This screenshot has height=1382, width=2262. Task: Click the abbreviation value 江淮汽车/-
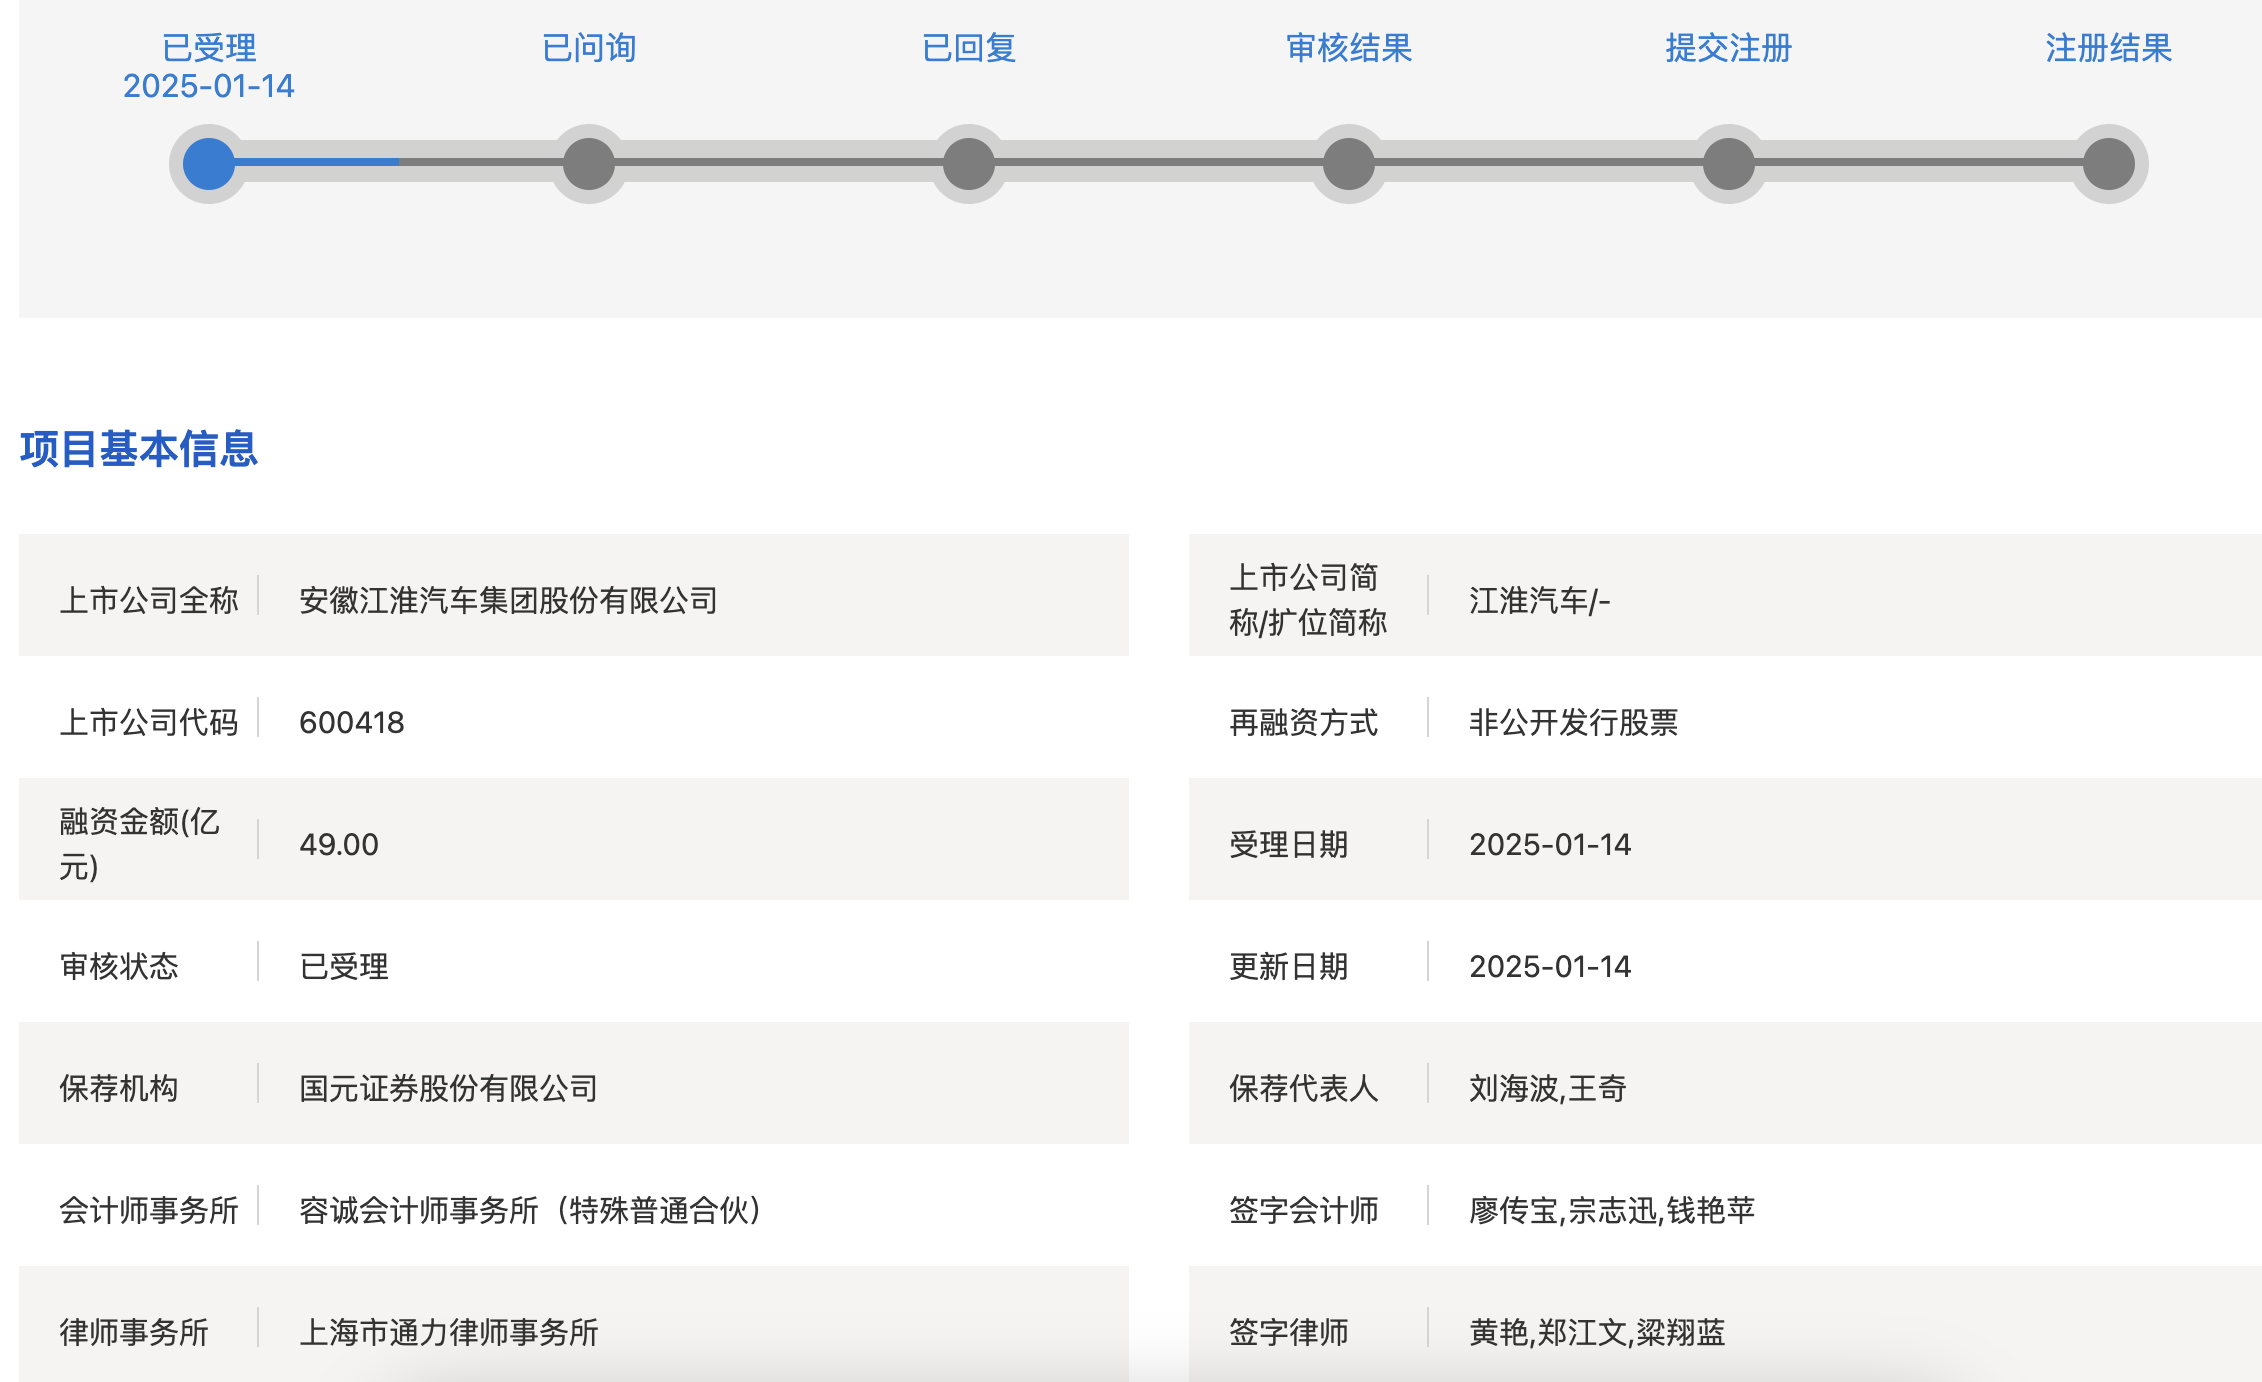pyautogui.click(x=1539, y=600)
